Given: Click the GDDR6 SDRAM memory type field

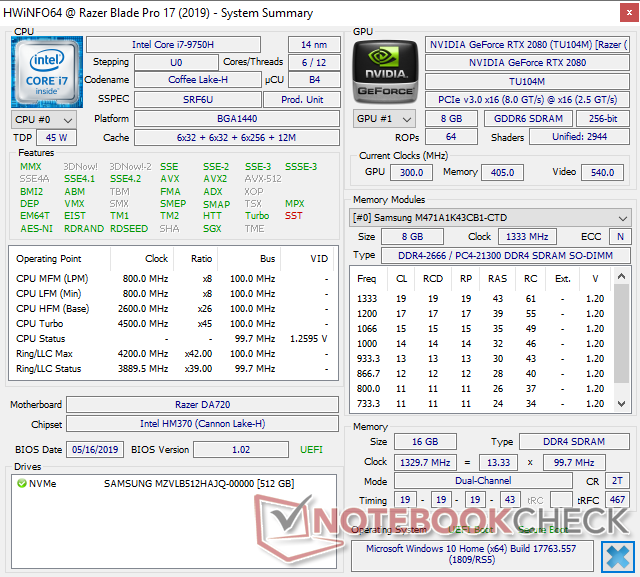Looking at the screenshot, I should [x=528, y=119].
